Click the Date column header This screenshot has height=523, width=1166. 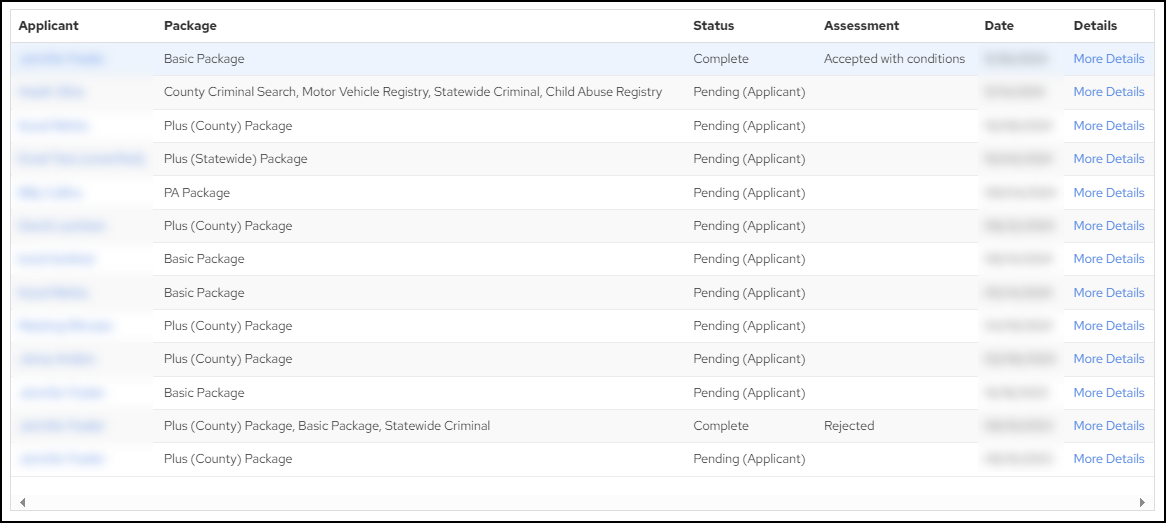pos(998,26)
